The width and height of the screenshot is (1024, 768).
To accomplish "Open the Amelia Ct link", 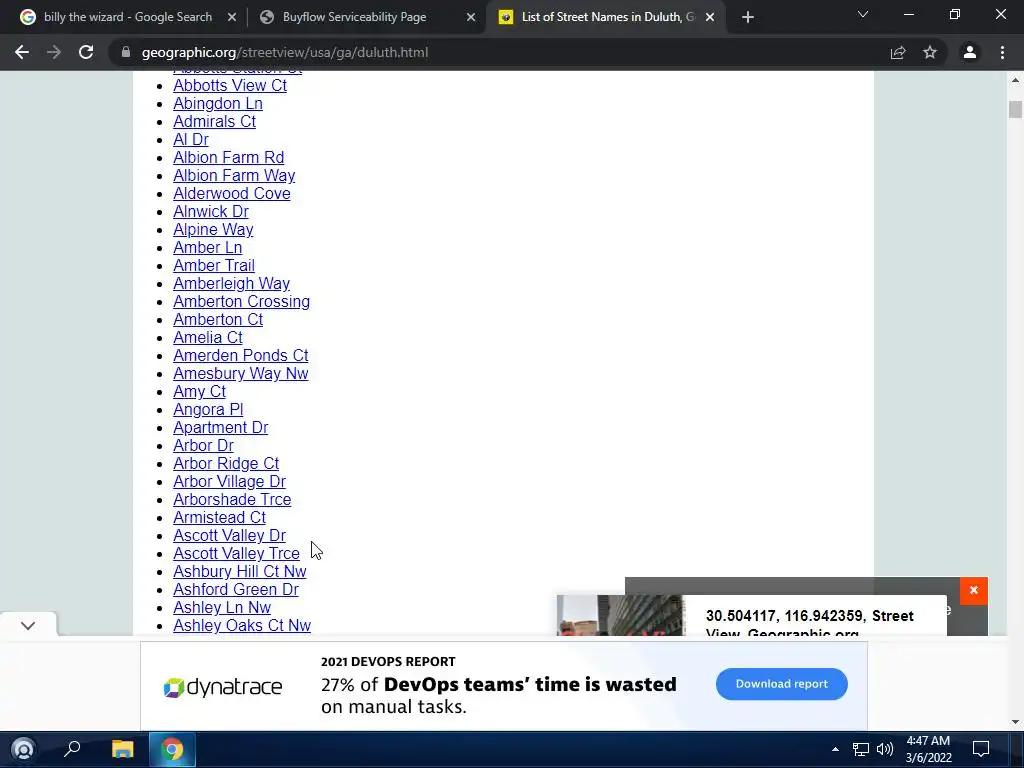I will pos(208,338).
